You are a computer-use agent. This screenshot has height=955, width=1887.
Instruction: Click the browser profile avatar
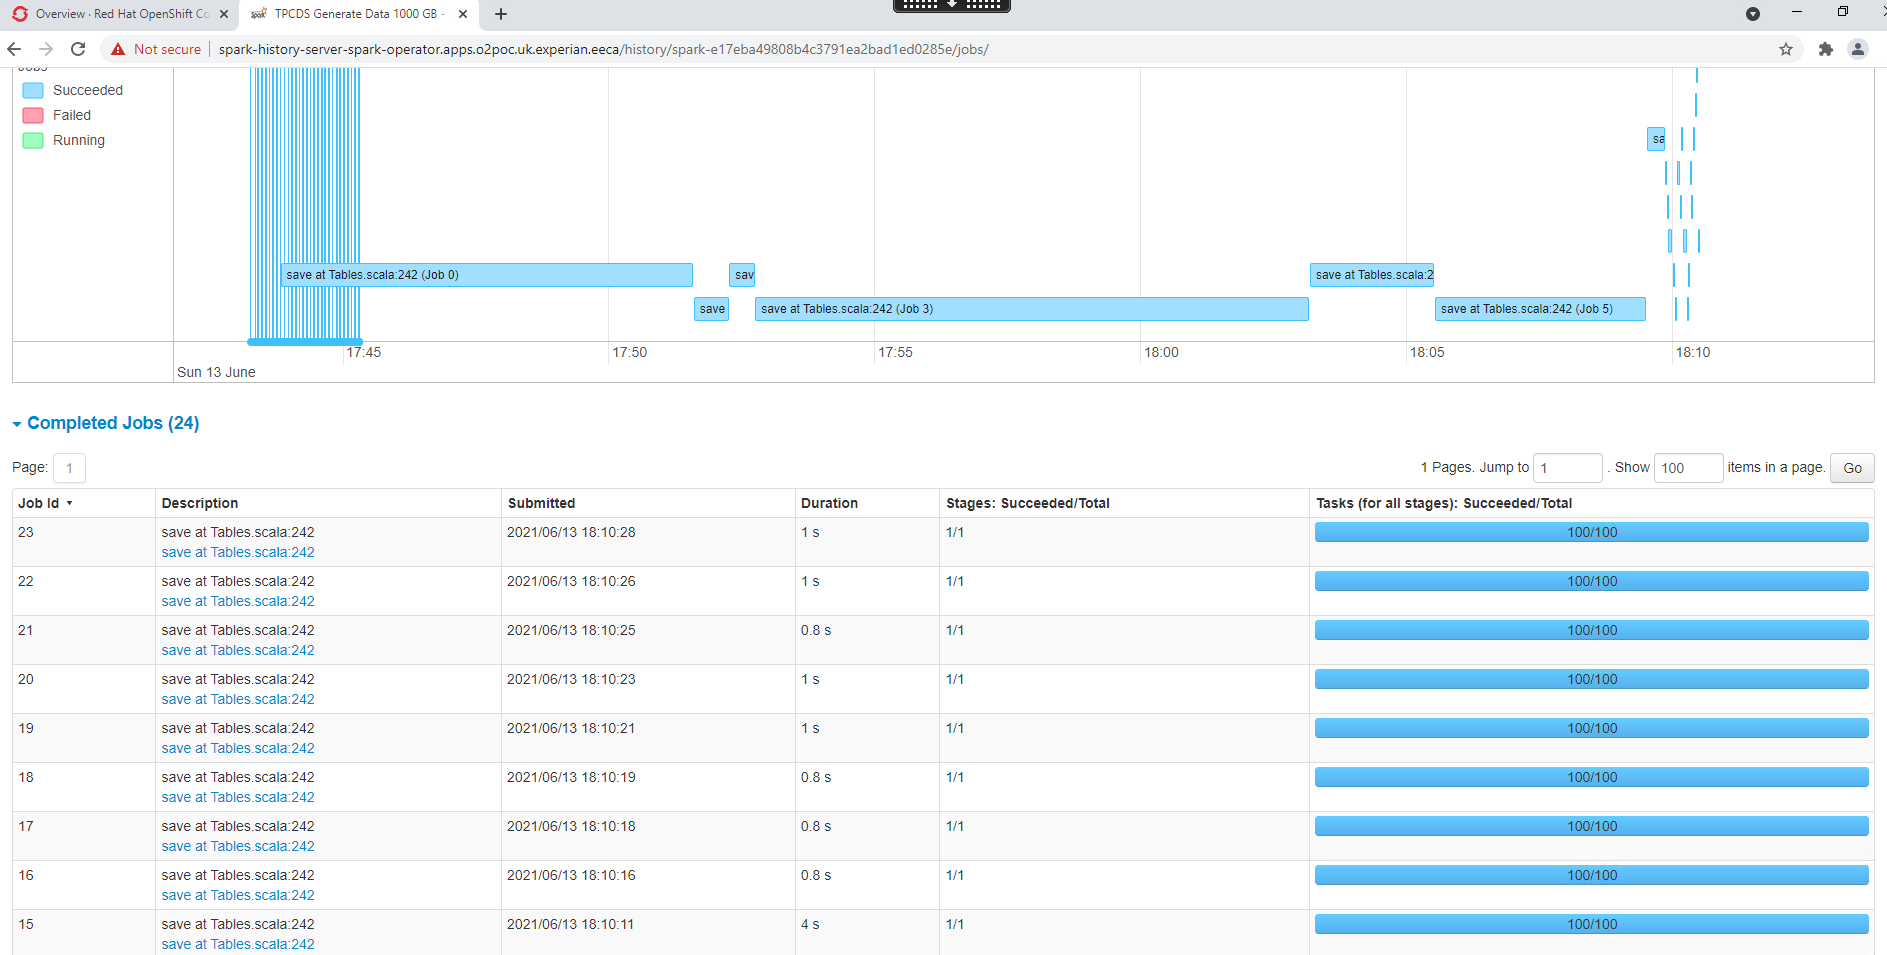tap(1858, 48)
